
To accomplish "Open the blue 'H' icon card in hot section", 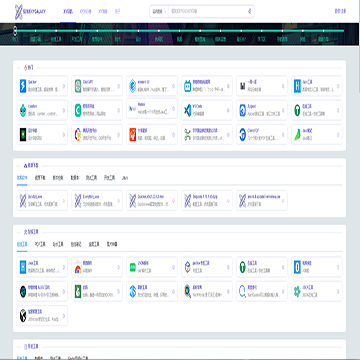I will (317, 86).
